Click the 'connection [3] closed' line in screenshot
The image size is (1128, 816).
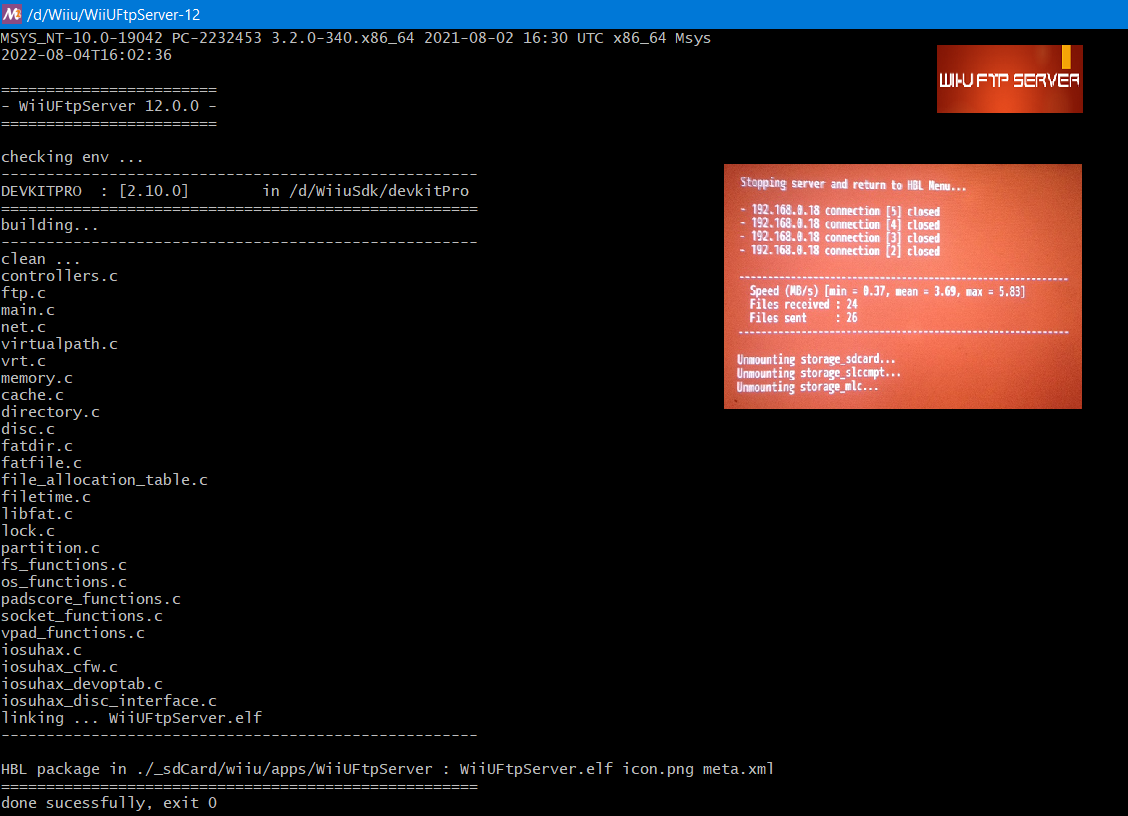840,237
